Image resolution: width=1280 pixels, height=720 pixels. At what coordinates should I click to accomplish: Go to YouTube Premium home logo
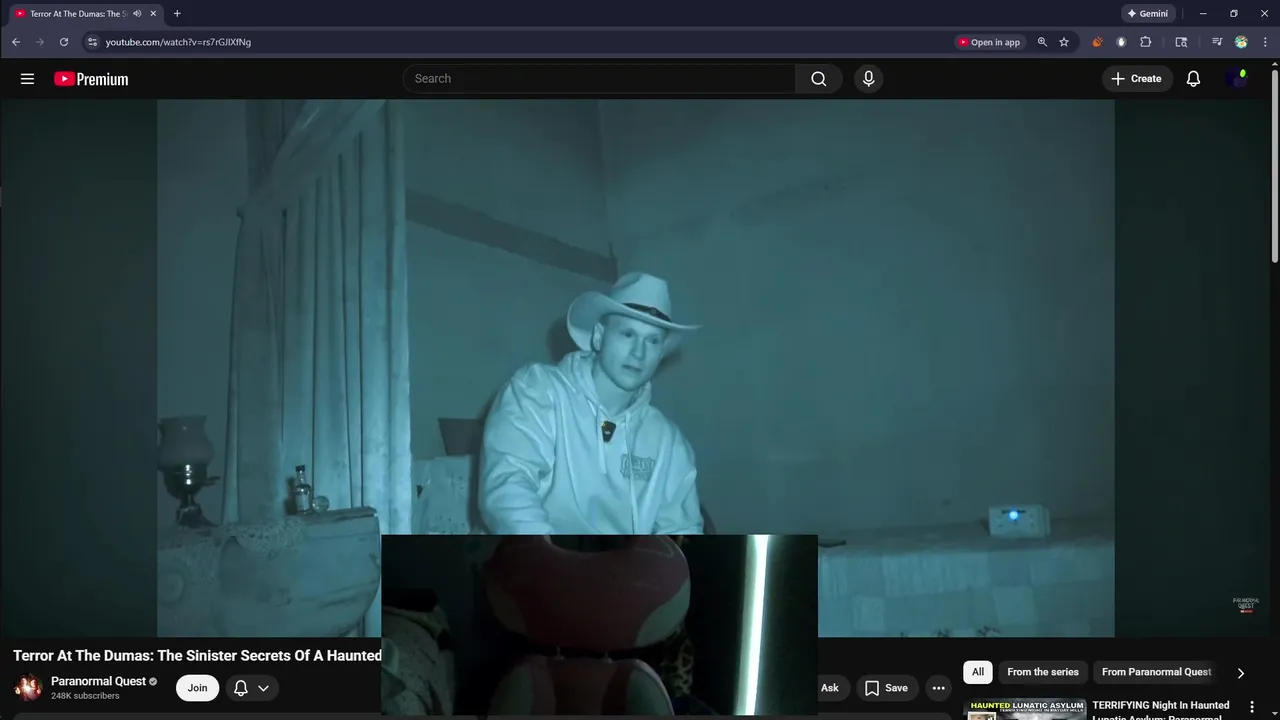coord(91,79)
